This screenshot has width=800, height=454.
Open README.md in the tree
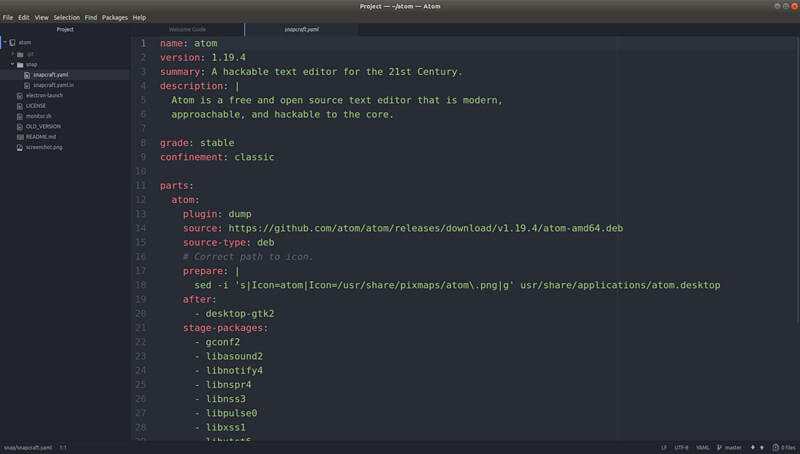tap(41, 137)
